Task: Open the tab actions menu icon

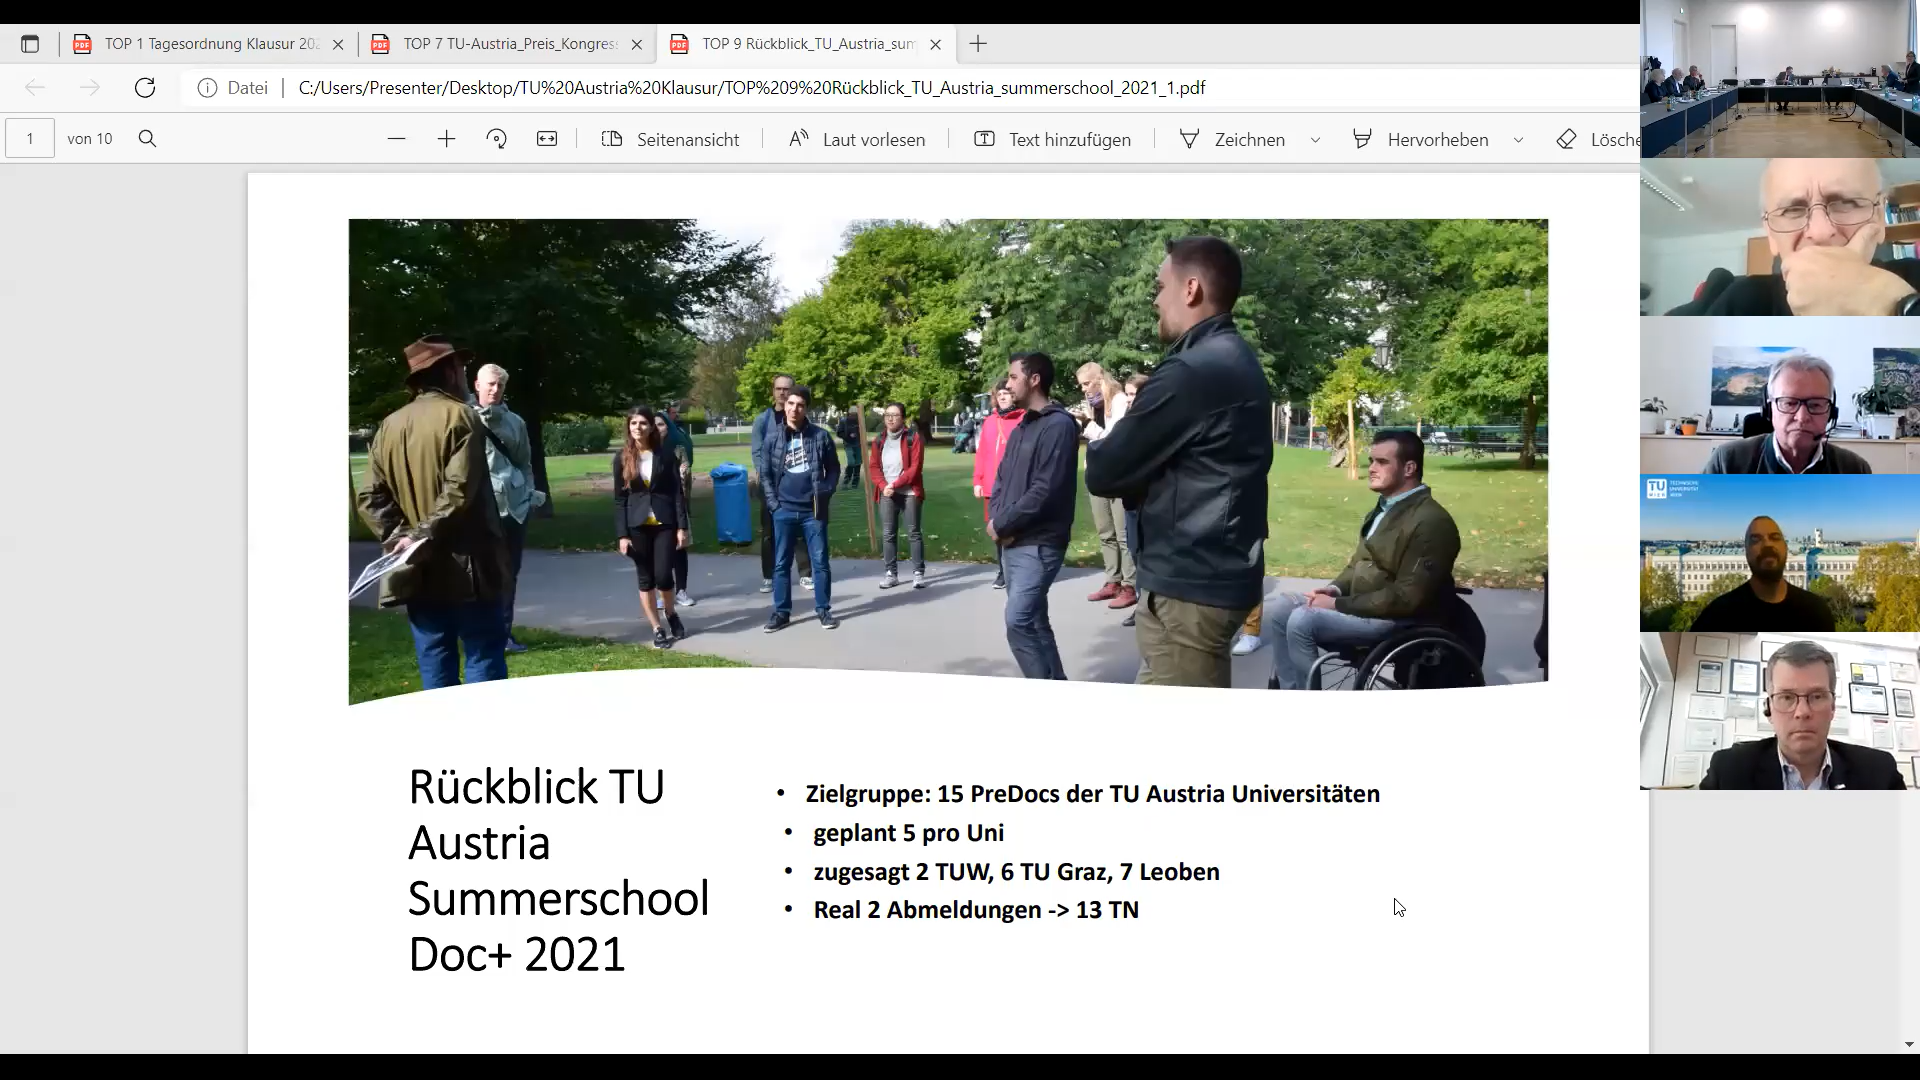Action: pos(30,44)
